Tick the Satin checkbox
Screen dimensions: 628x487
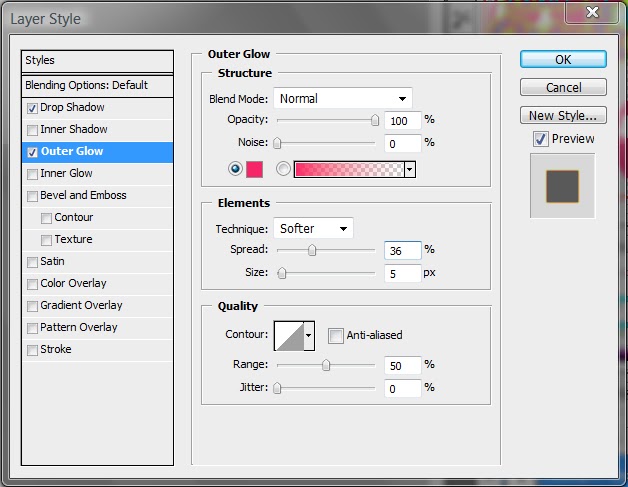(32, 262)
